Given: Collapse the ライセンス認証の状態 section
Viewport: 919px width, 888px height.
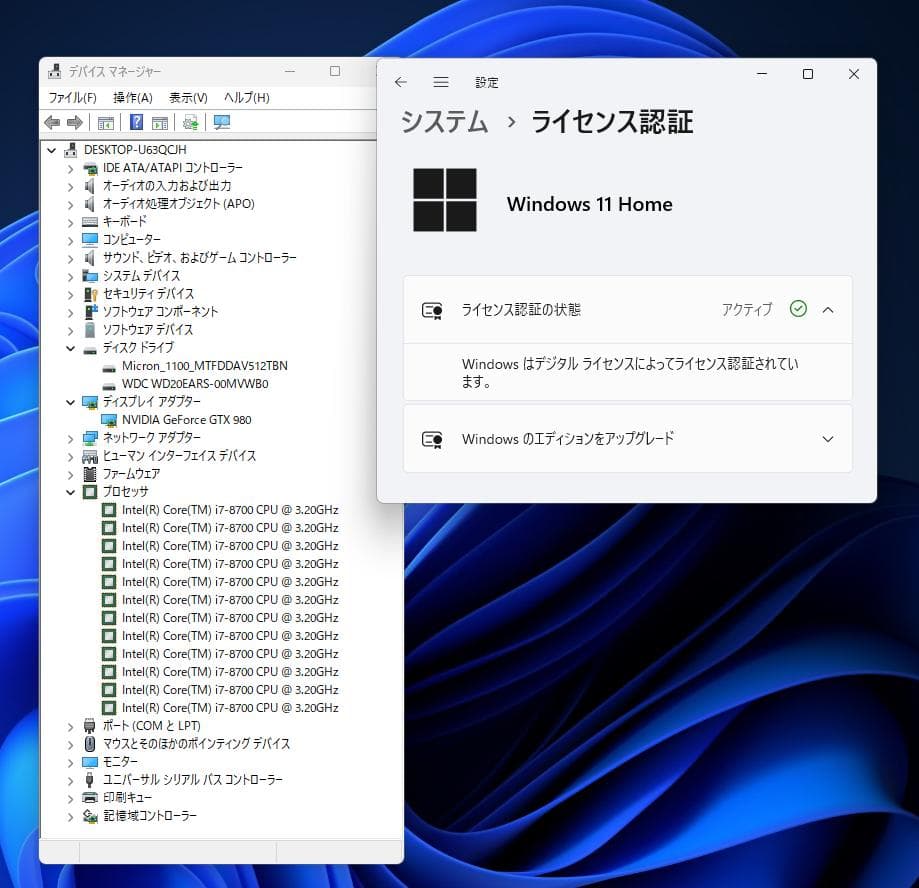Looking at the screenshot, I should point(827,309).
